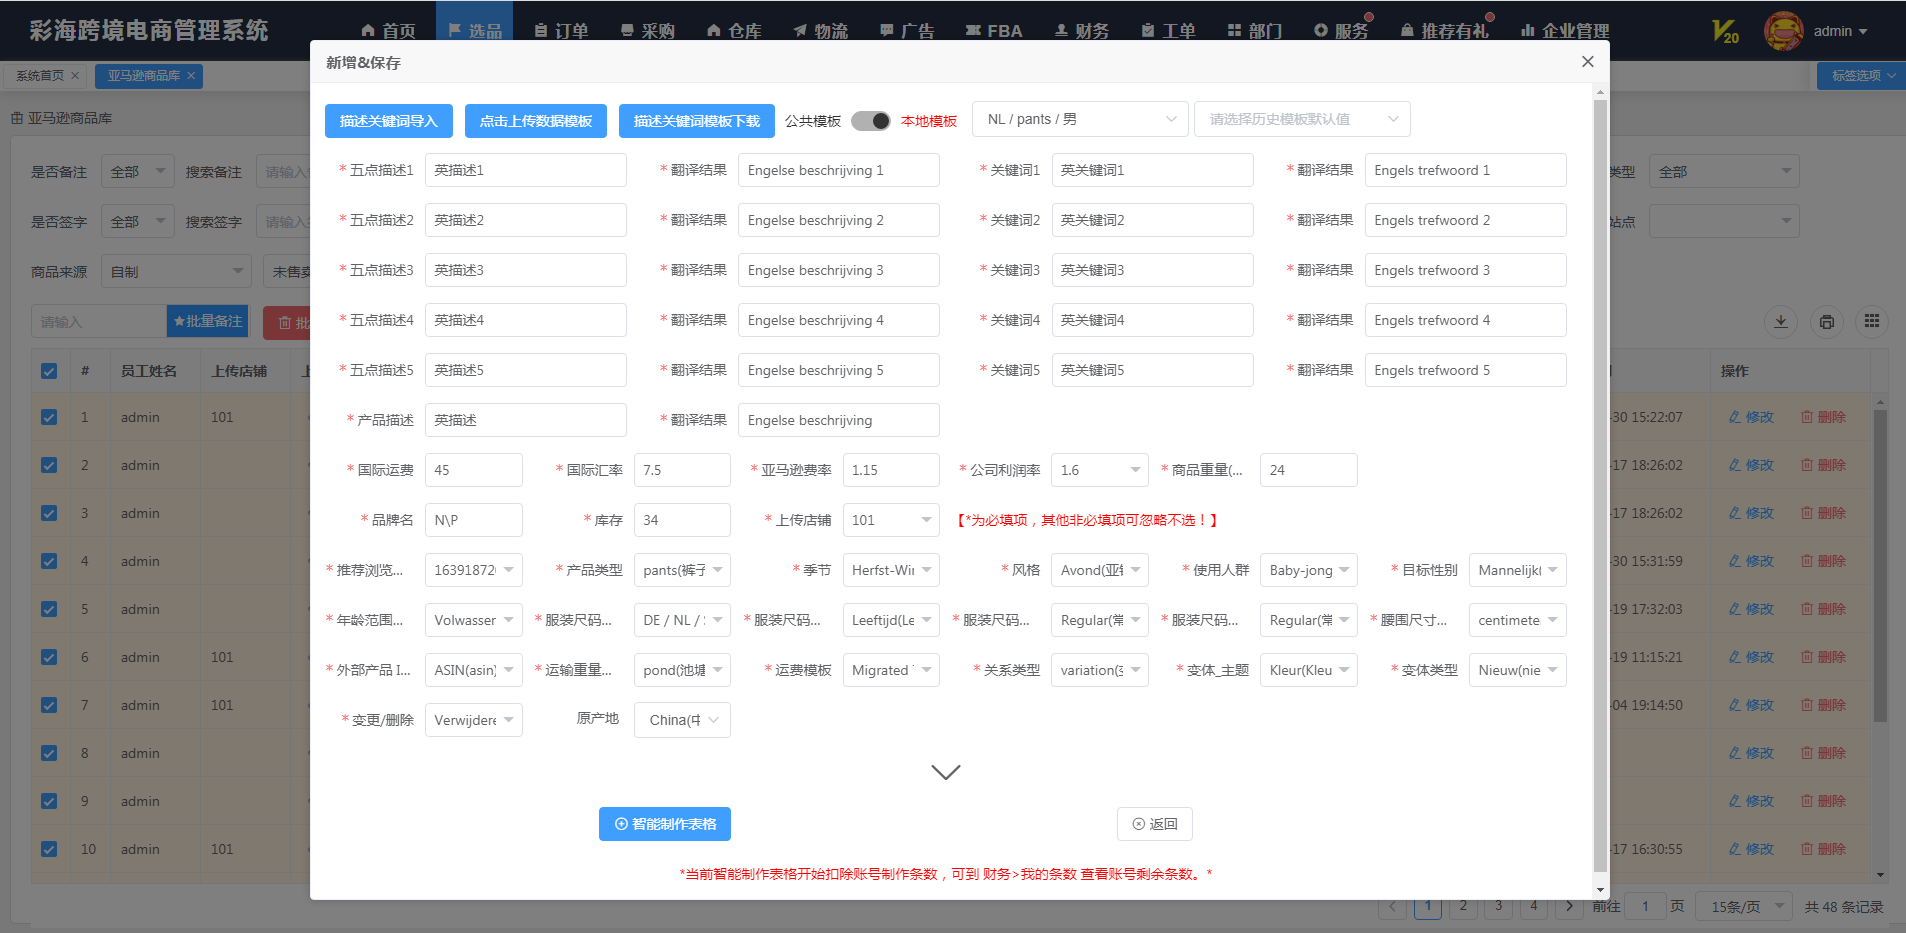
Task: Click the admin avatar picture
Action: 1783,32
